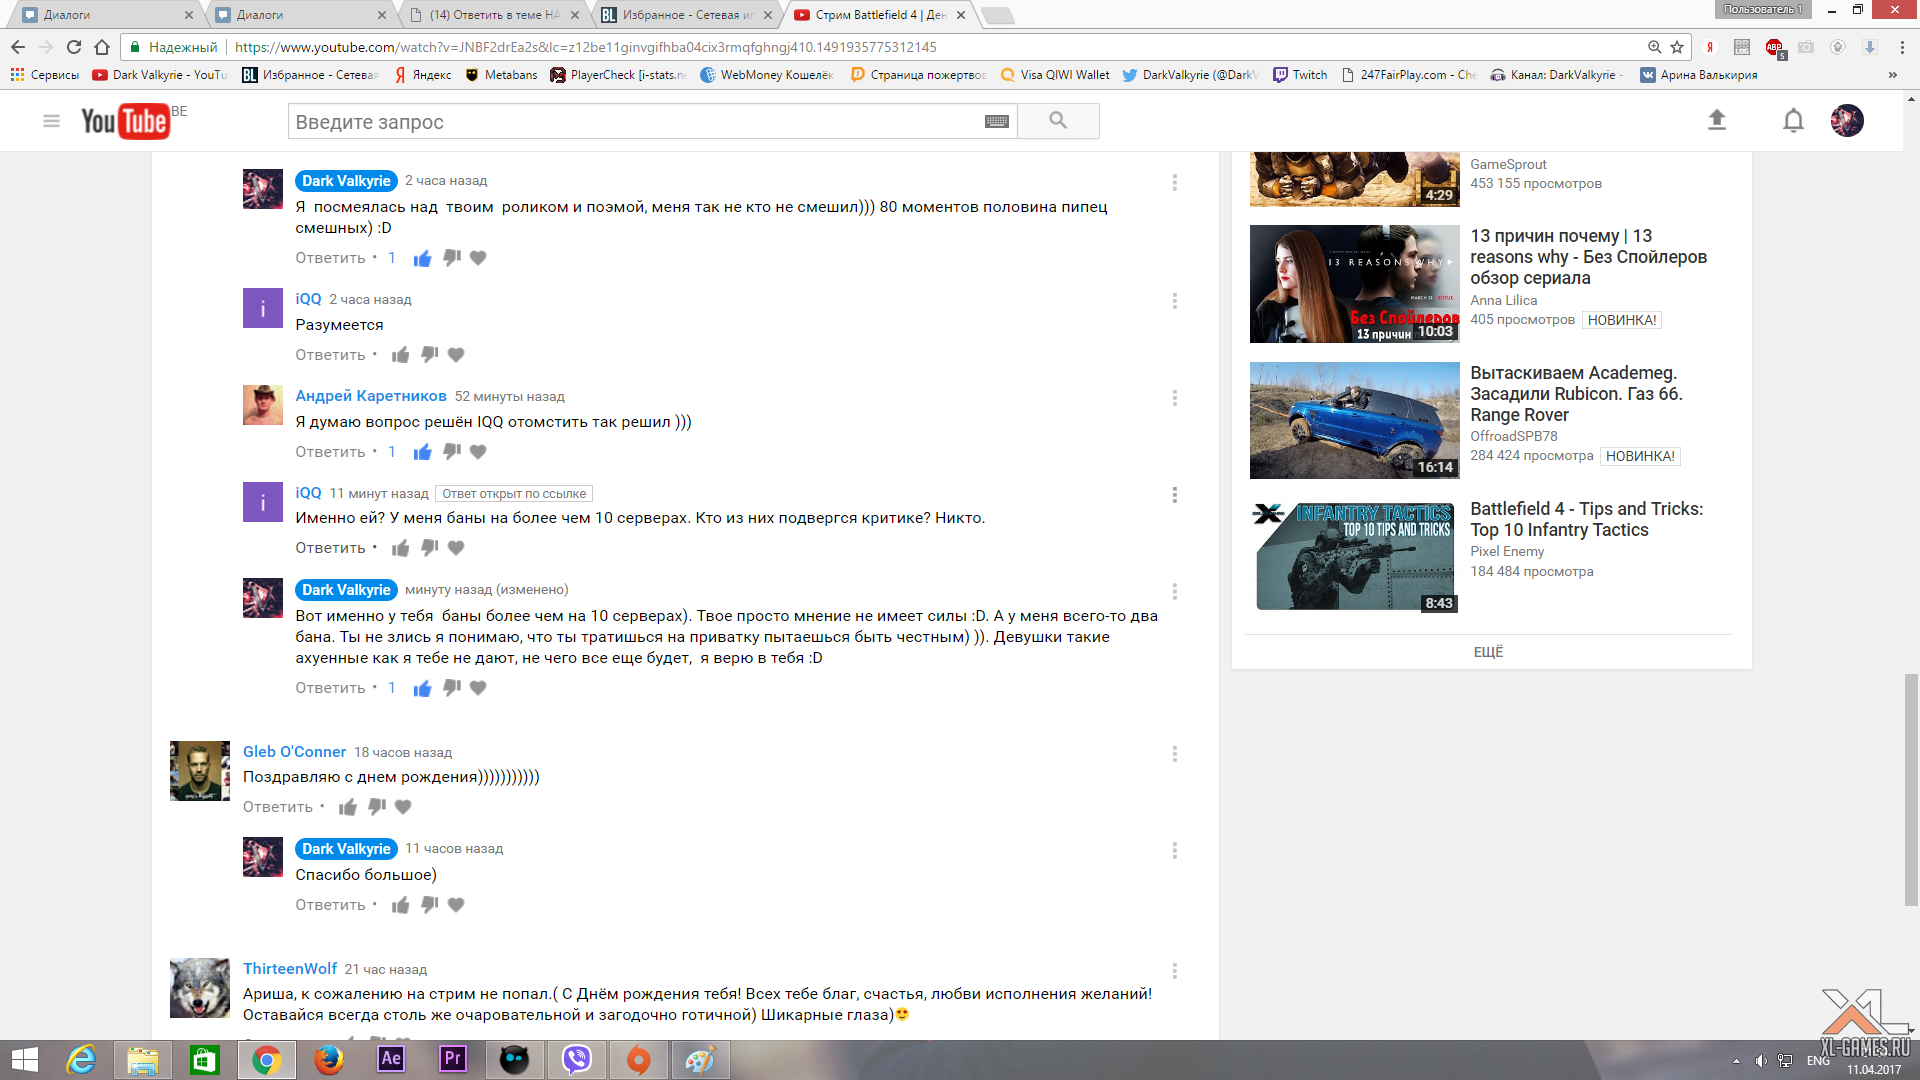Open Андрей Каретников's channel link
This screenshot has width=1920, height=1080.
(371, 396)
